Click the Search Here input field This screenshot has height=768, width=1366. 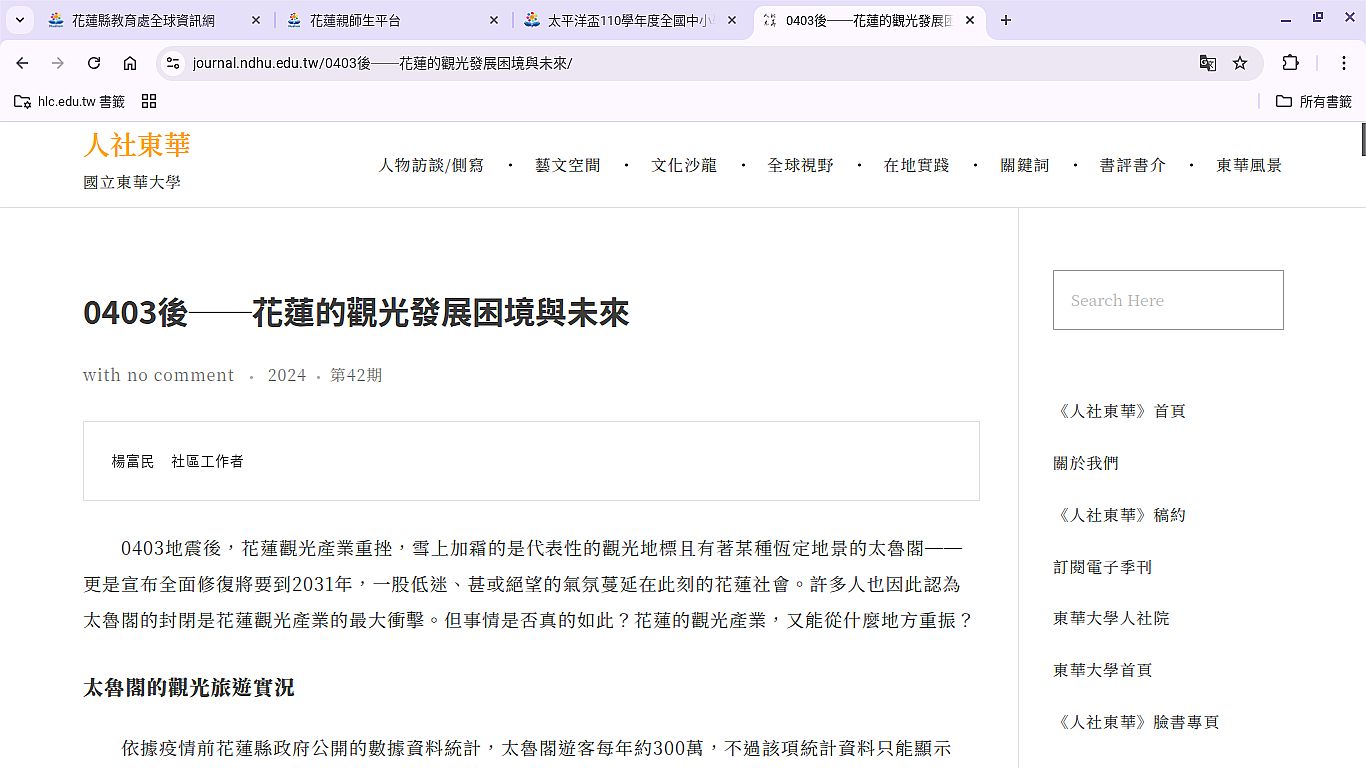coord(1167,300)
